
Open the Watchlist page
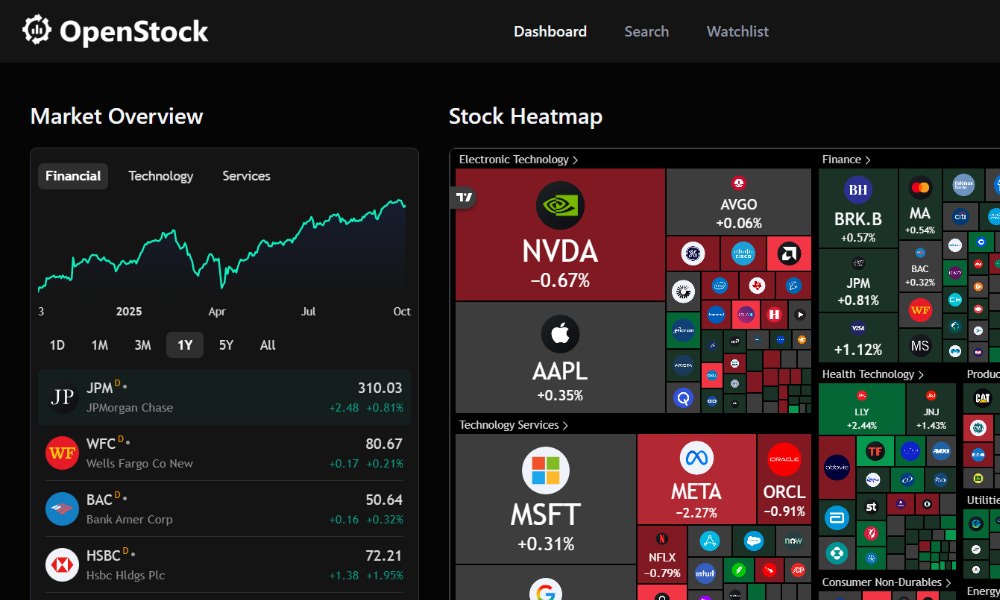click(737, 31)
